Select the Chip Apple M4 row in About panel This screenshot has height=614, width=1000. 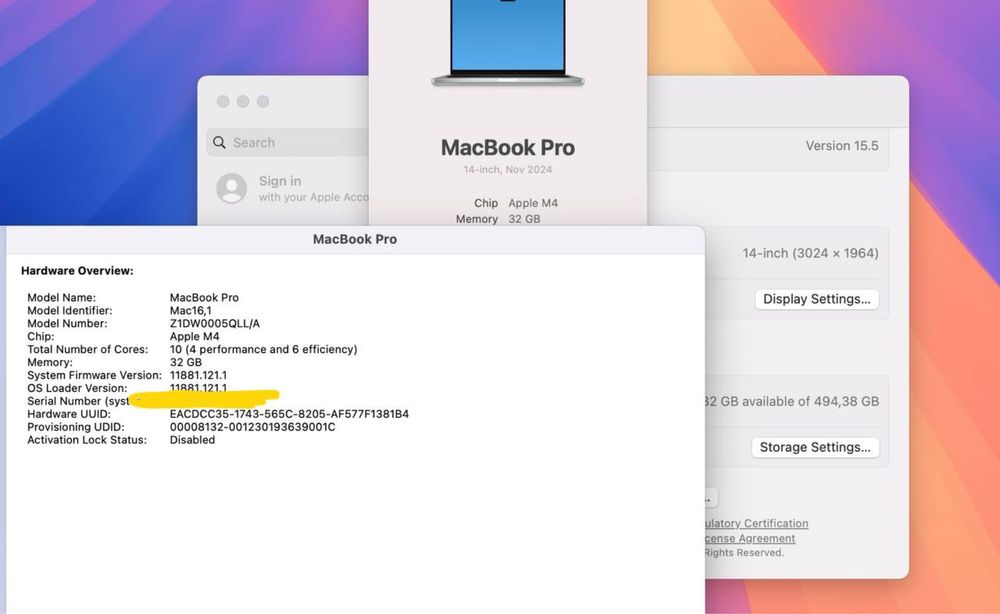tap(515, 203)
